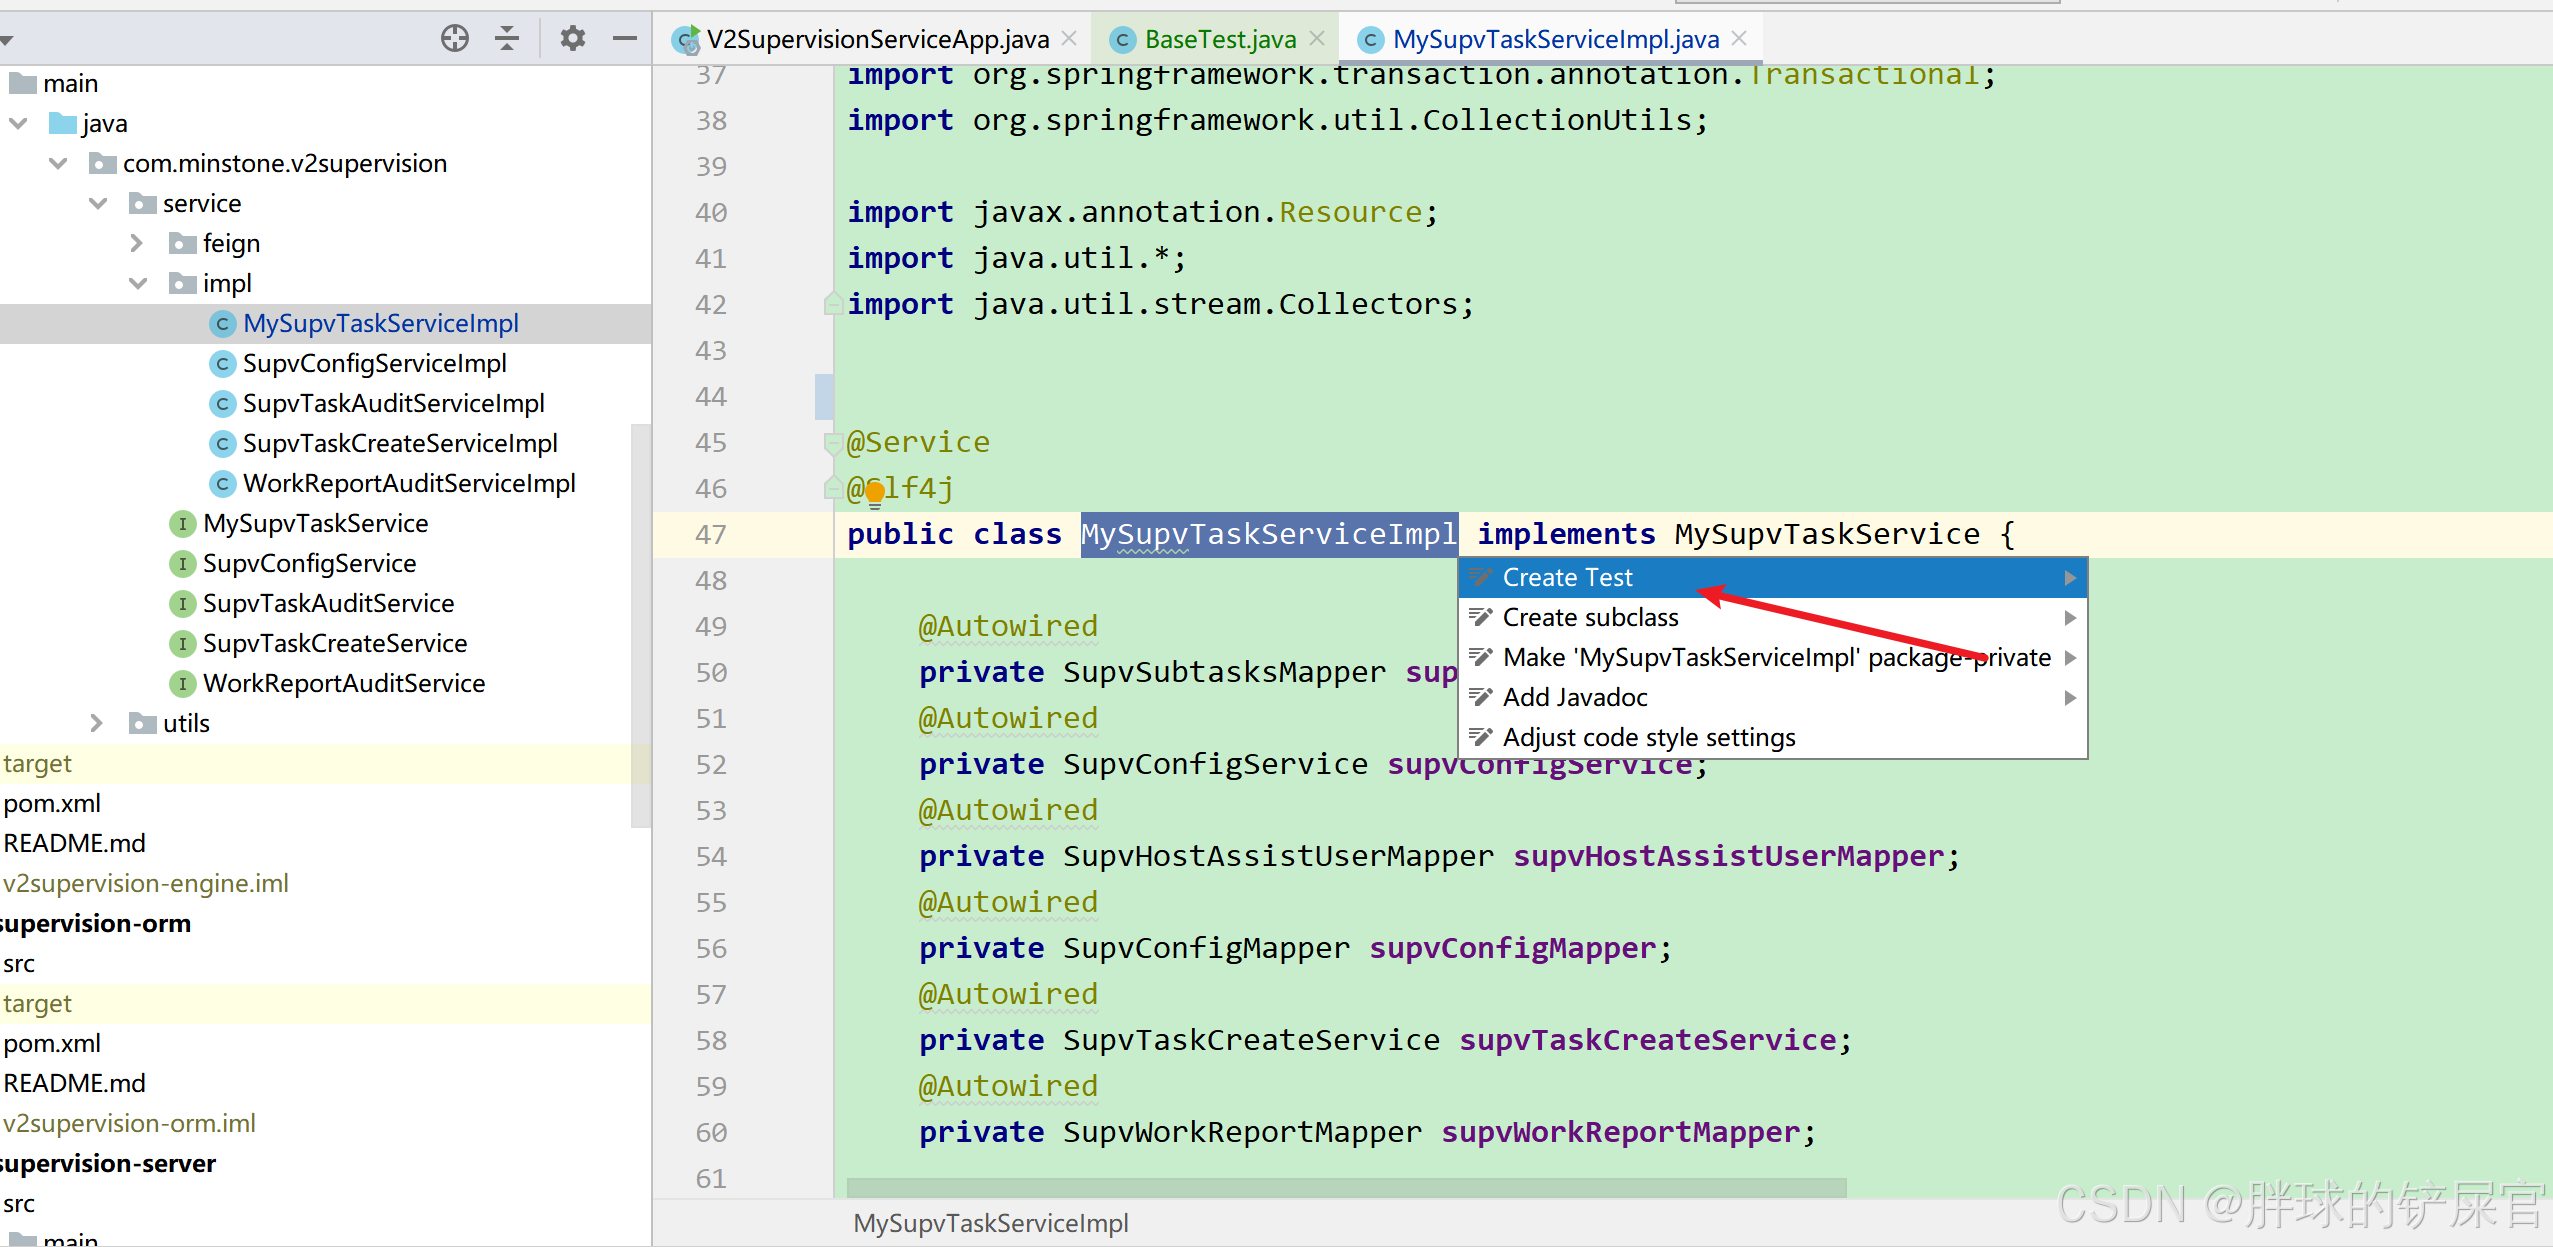Click MySupvTaskServiceImpl in the breadcrumb bar
The height and width of the screenshot is (1247, 2553).
(x=990, y=1223)
